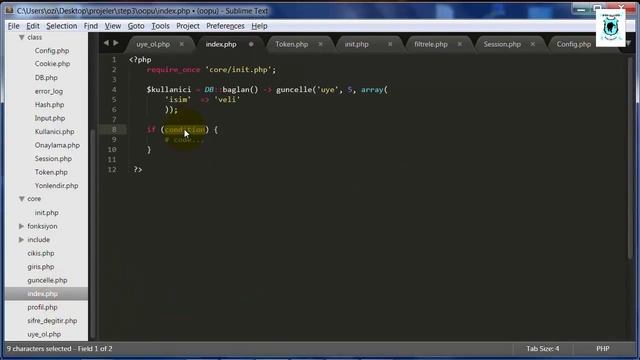
Task: Open DB.php in the sidebar
Action: tap(46, 78)
